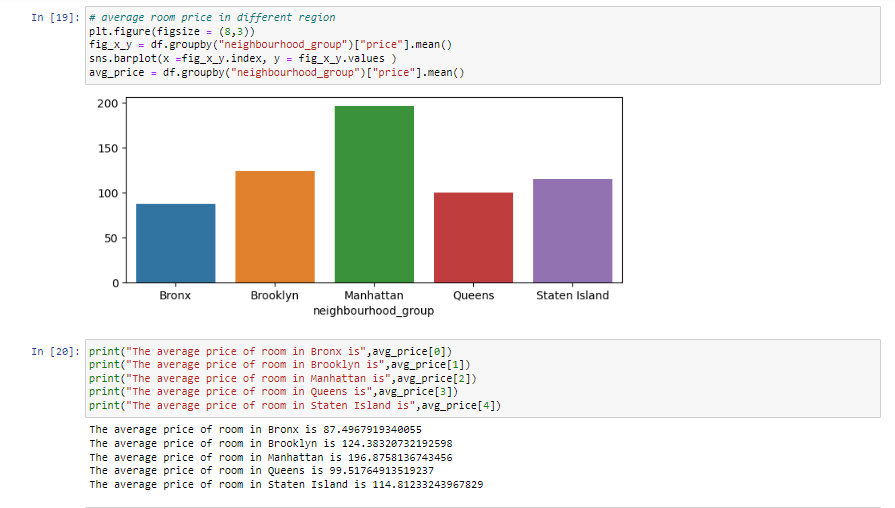Click the output line with 196.8758136743456
895x508 pixels.
pyautogui.click(x=271, y=457)
